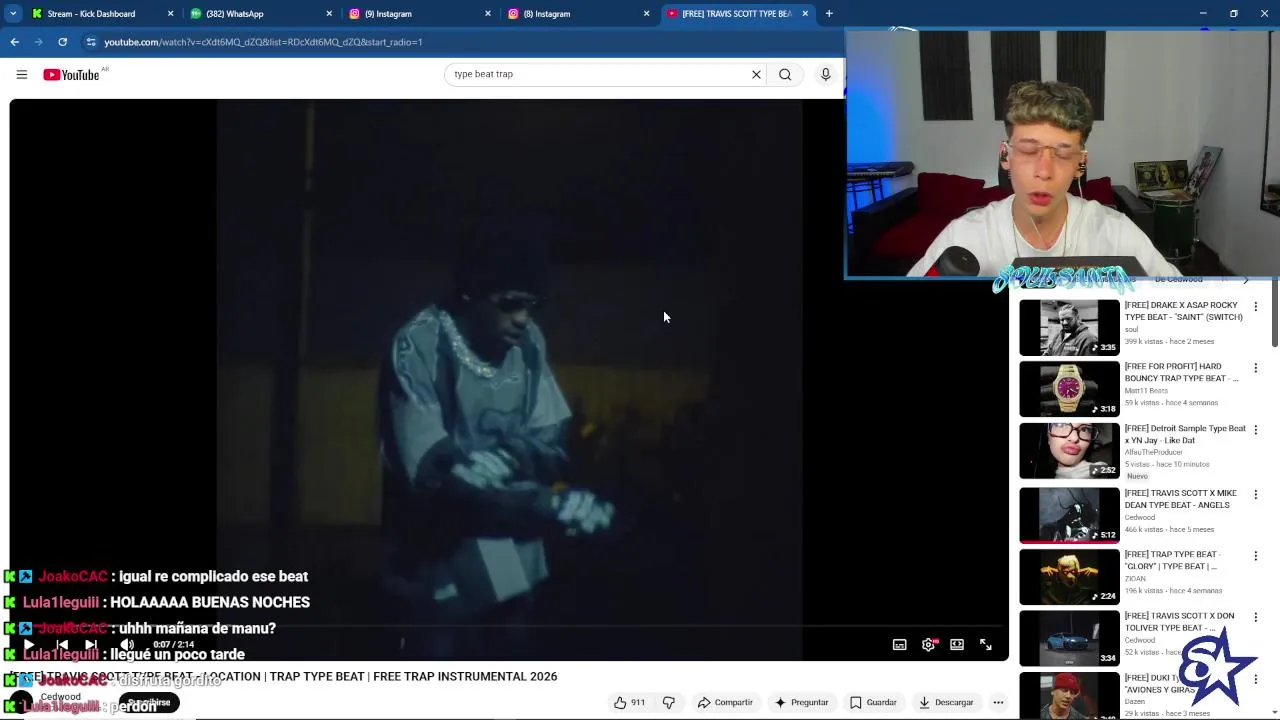Open options for Hard Bouncy Trap video
This screenshot has width=1280, height=720.
tap(1255, 368)
